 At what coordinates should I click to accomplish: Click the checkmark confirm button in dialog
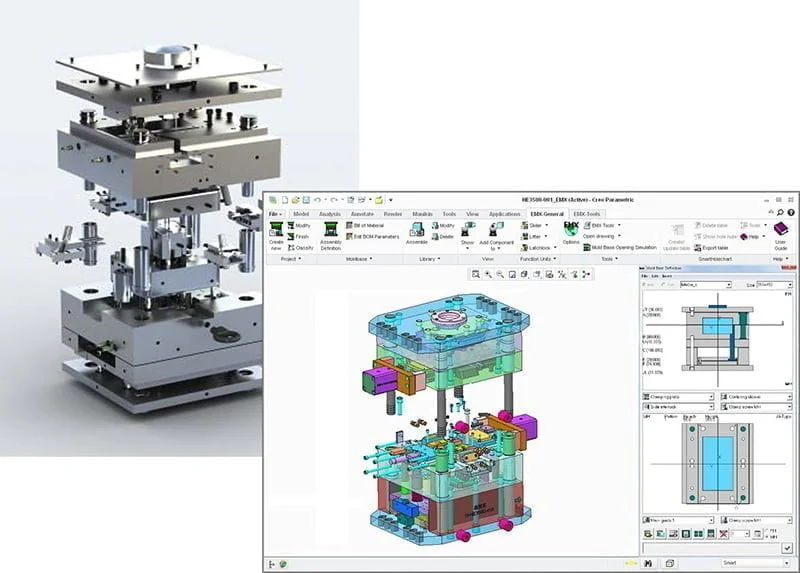click(x=788, y=548)
